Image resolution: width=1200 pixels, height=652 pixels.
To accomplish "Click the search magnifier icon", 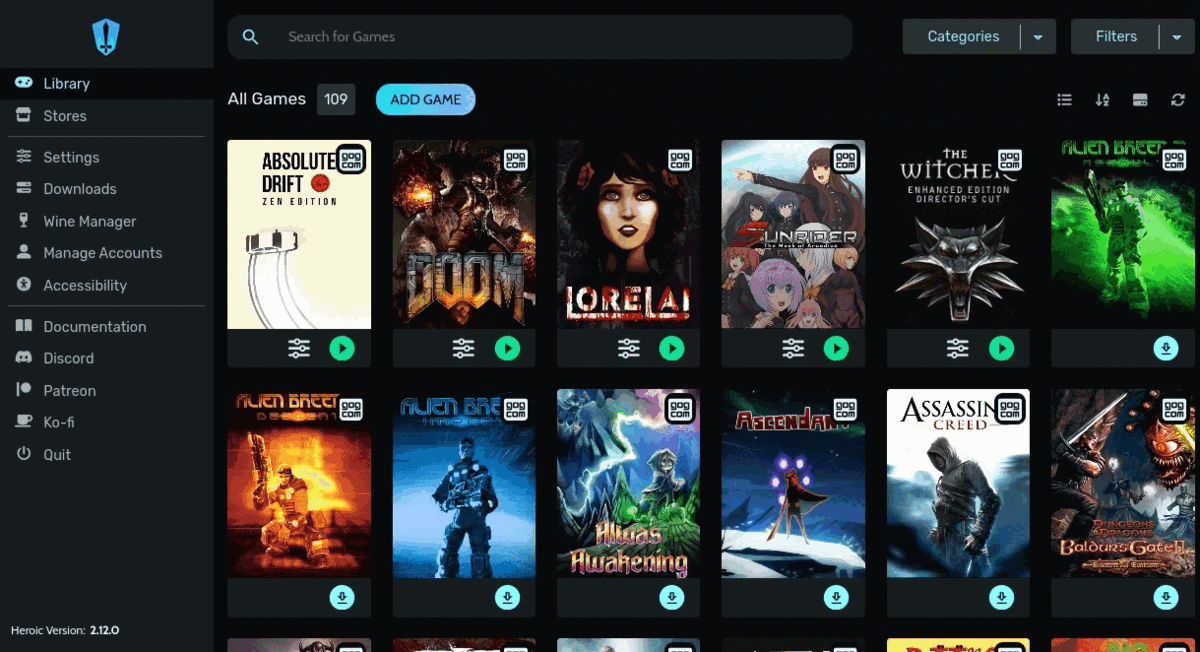I will pyautogui.click(x=250, y=36).
